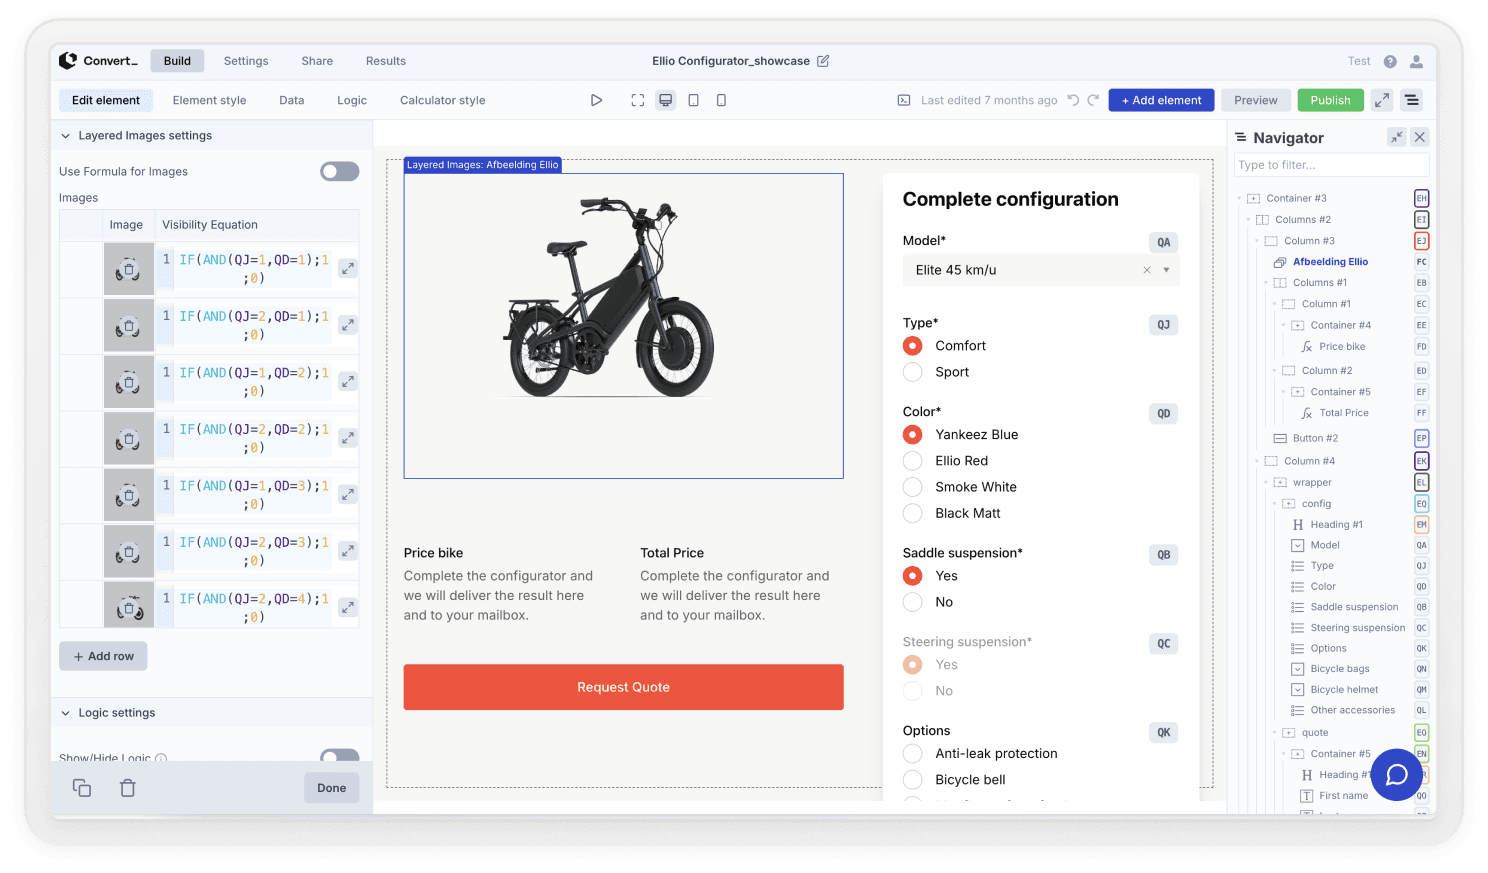This screenshot has width=1488, height=873.
Task: Select mobile device view icon
Action: click(721, 100)
